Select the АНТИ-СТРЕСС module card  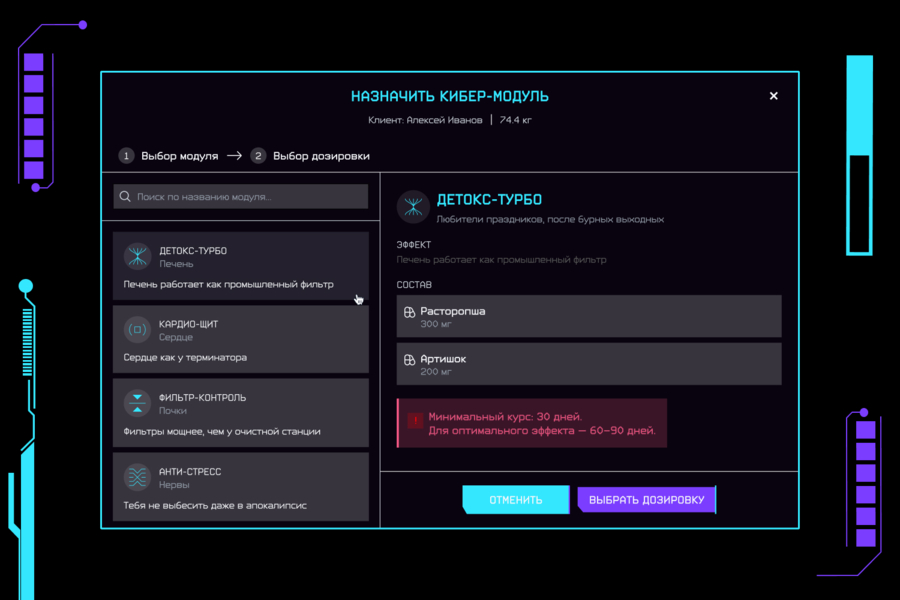tap(240, 487)
